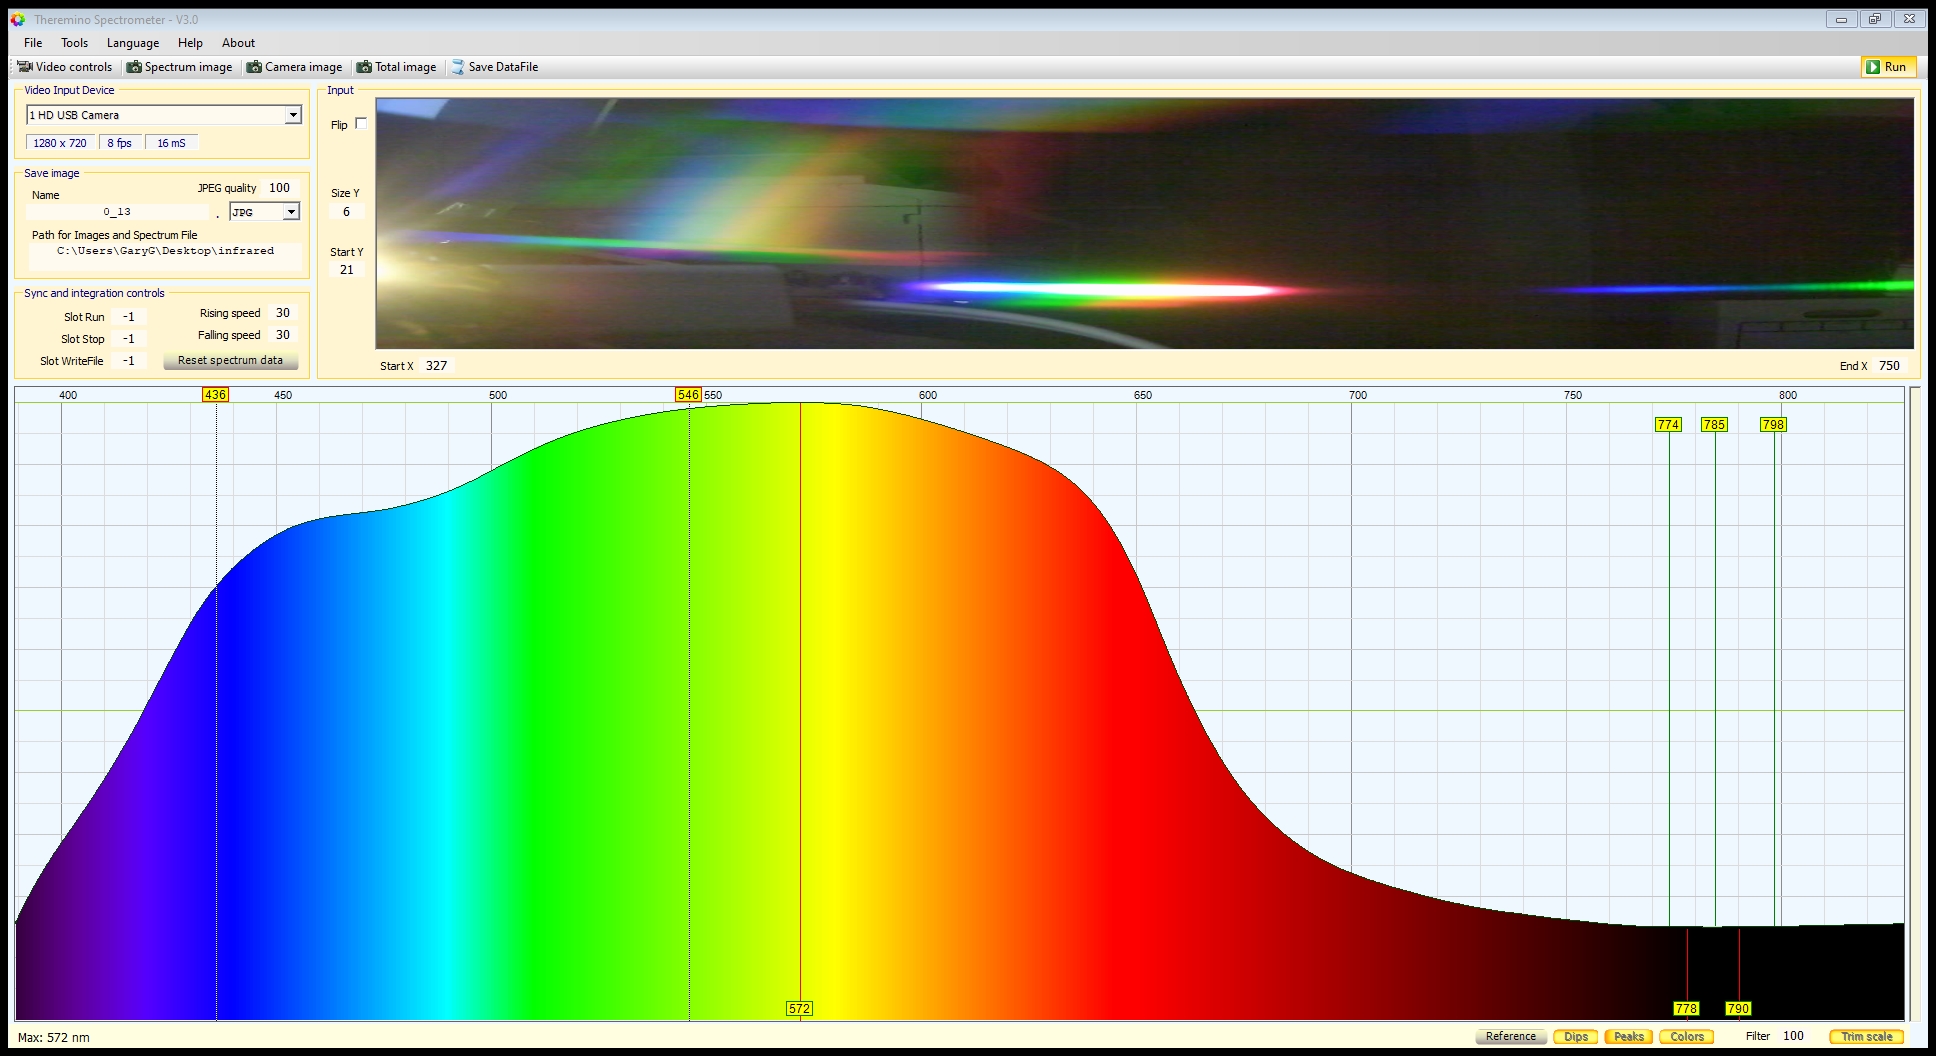Click the Total image camera icon
Screen dimensions: 1936x1056
tap(364, 67)
